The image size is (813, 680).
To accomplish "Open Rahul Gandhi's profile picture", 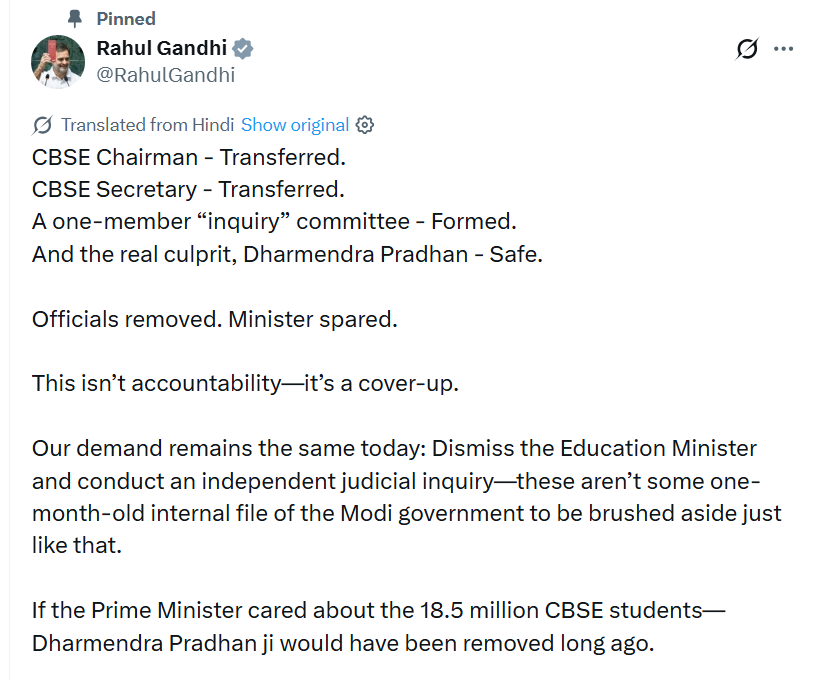I will [58, 62].
